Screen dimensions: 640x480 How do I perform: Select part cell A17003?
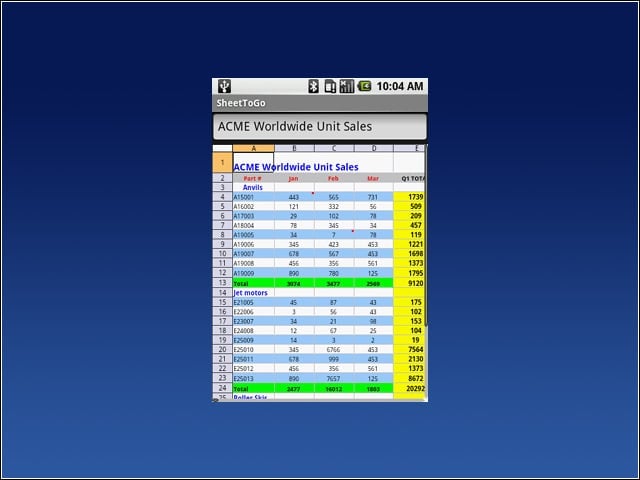(x=253, y=216)
